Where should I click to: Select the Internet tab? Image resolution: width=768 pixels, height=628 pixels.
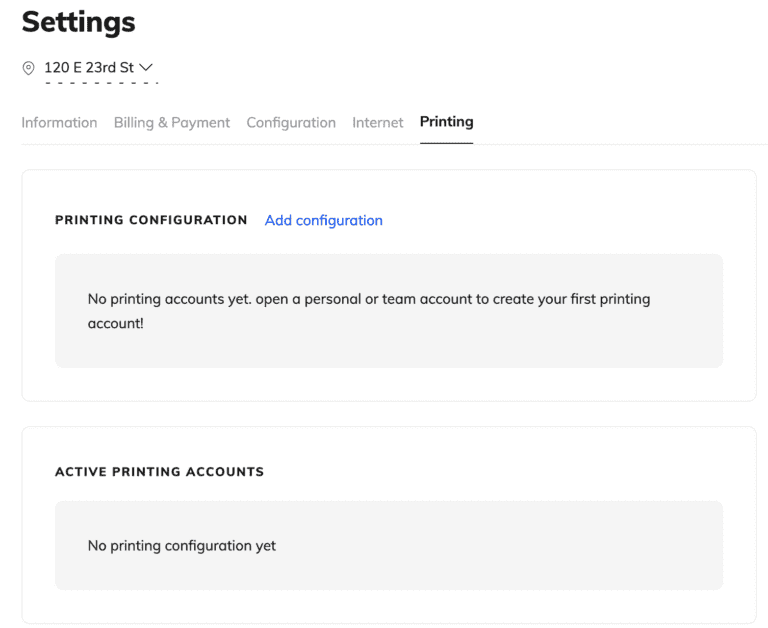pyautogui.click(x=377, y=122)
